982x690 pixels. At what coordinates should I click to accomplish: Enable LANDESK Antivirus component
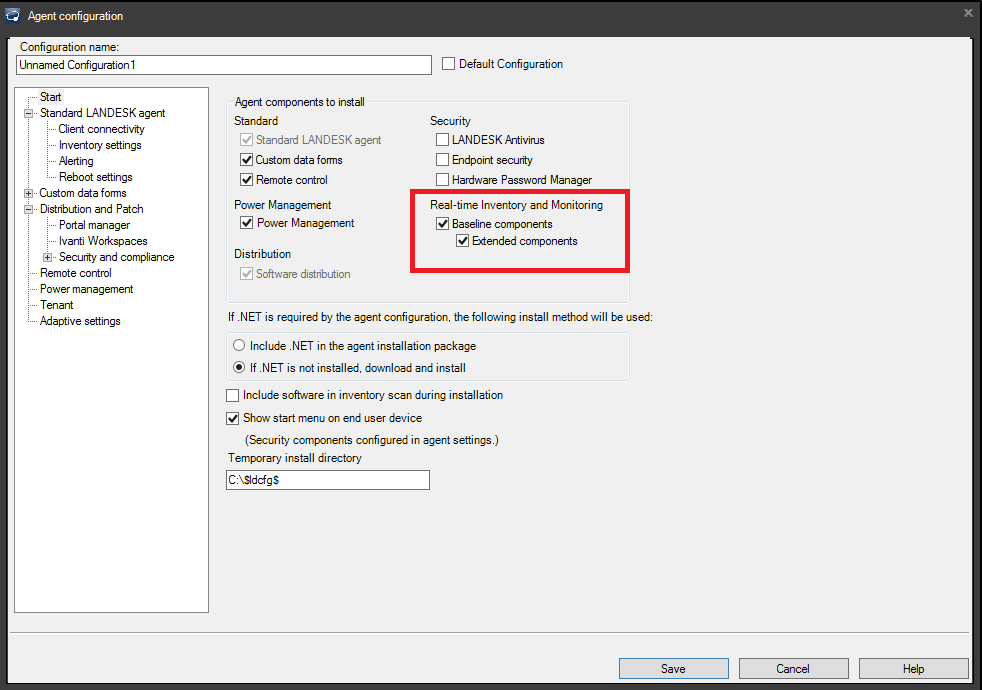[x=442, y=139]
